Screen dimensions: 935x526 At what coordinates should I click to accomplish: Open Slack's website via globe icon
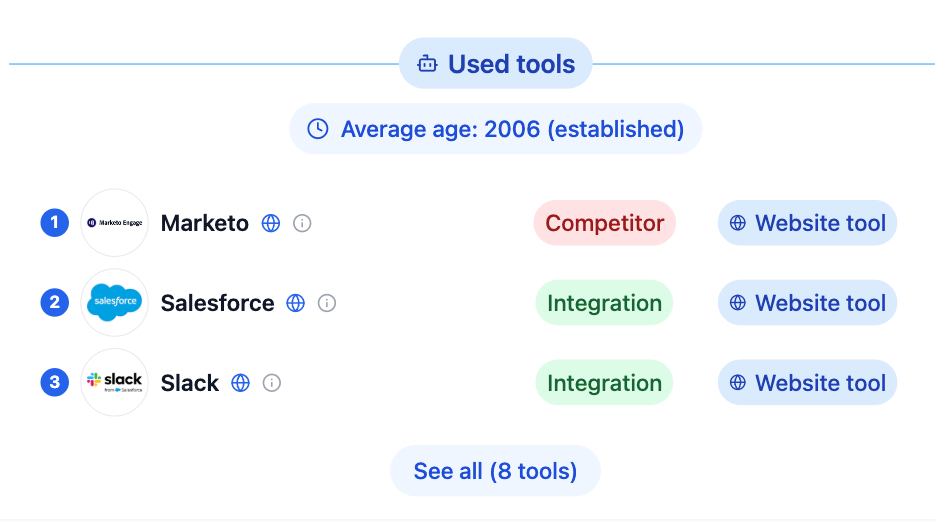240,383
